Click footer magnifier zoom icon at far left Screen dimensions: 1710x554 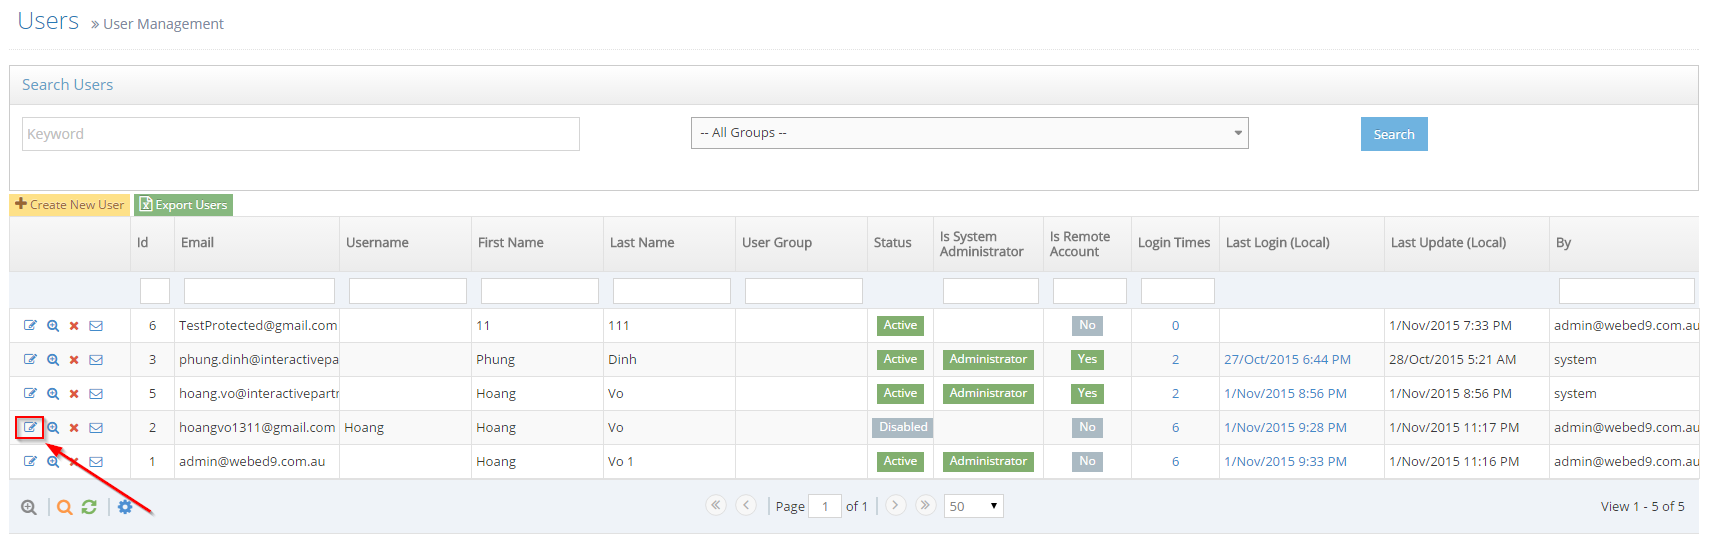(x=29, y=507)
